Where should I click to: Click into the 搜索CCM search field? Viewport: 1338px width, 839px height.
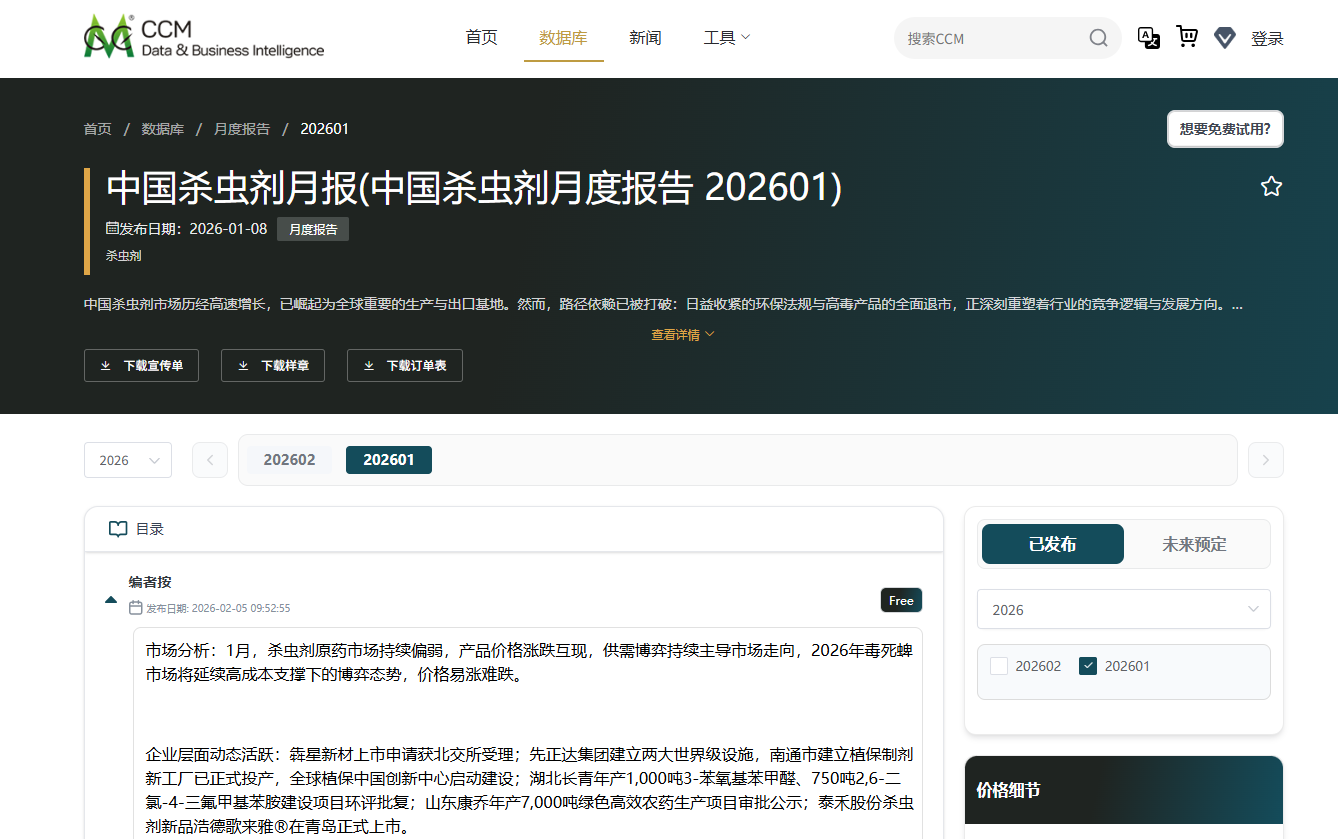990,39
